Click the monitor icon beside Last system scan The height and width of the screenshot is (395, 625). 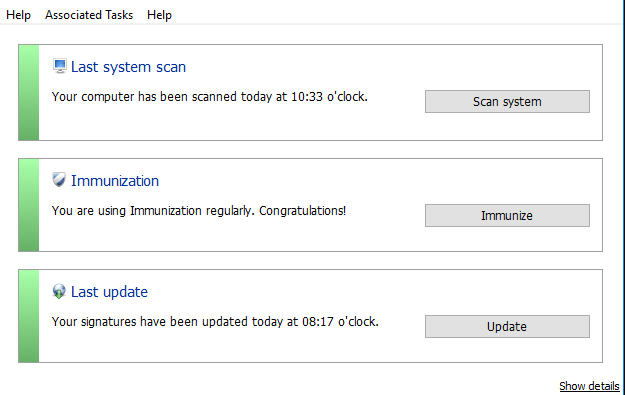(x=59, y=66)
